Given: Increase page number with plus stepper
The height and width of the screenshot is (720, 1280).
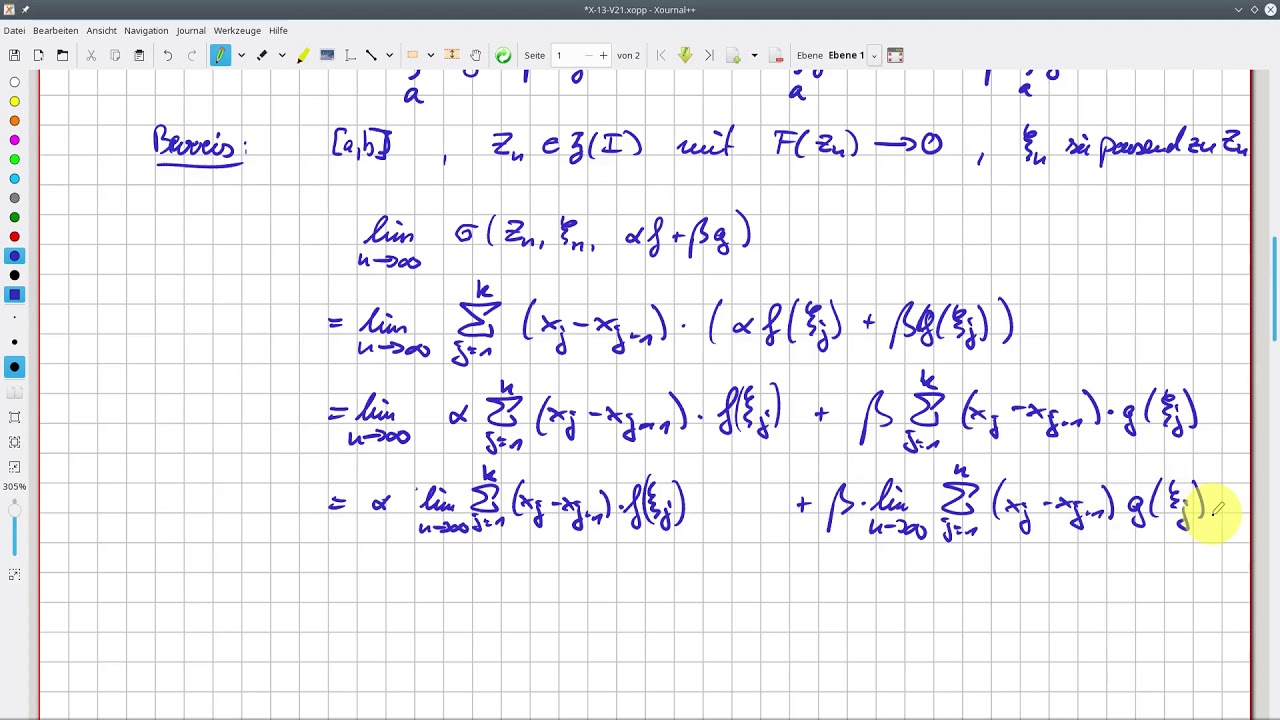Looking at the screenshot, I should [x=603, y=55].
